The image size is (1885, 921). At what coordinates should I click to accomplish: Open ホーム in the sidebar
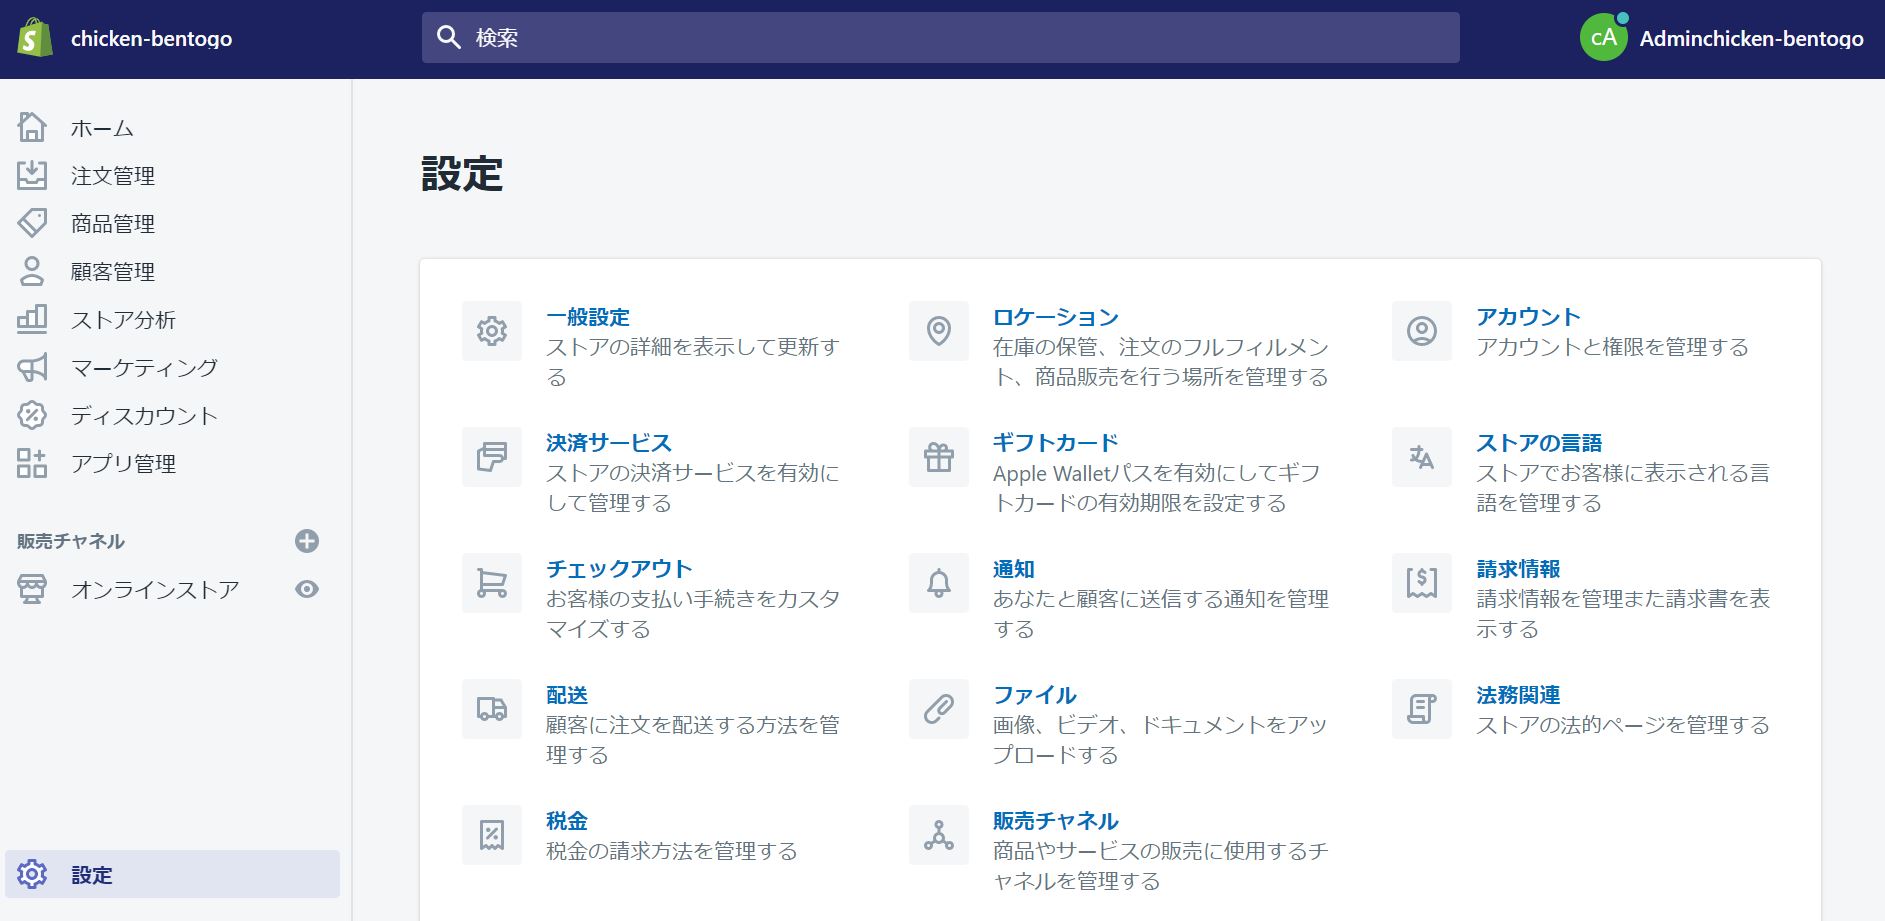[x=102, y=128]
